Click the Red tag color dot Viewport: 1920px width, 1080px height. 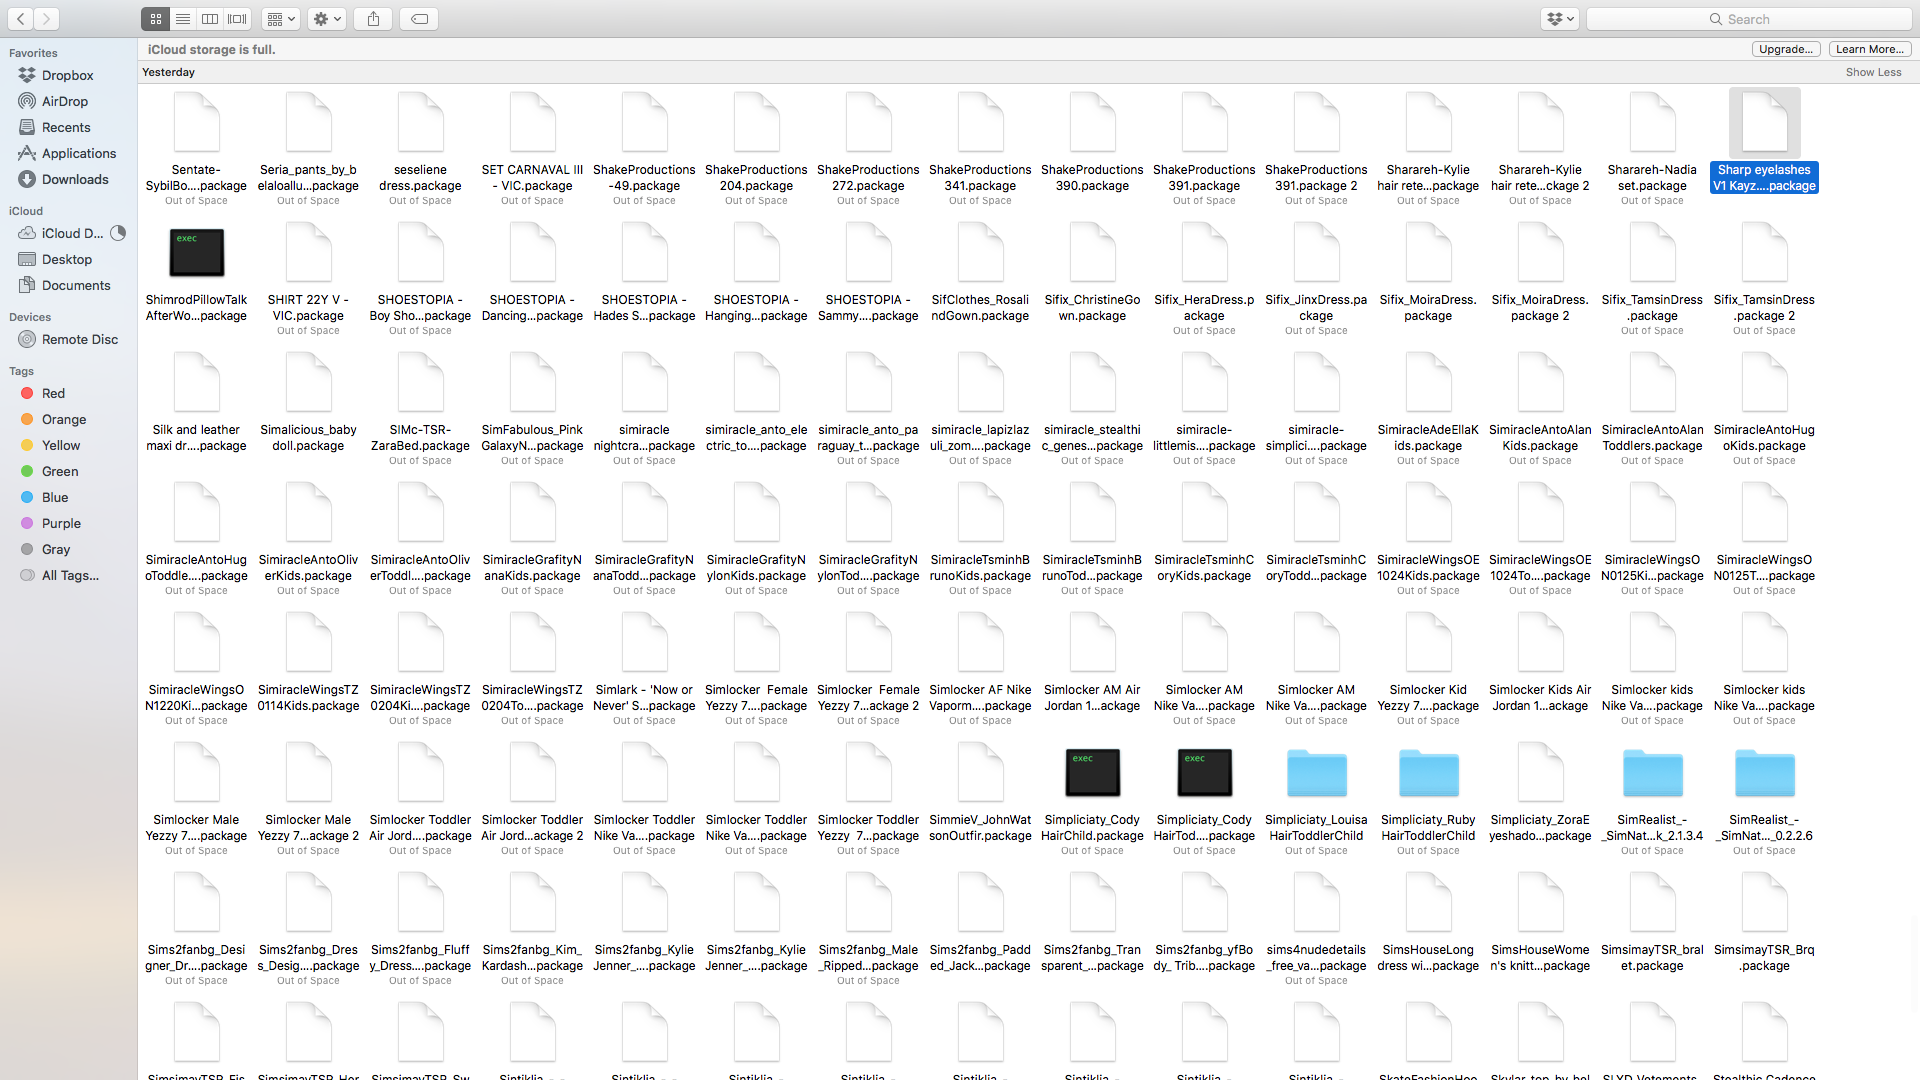coord(27,393)
